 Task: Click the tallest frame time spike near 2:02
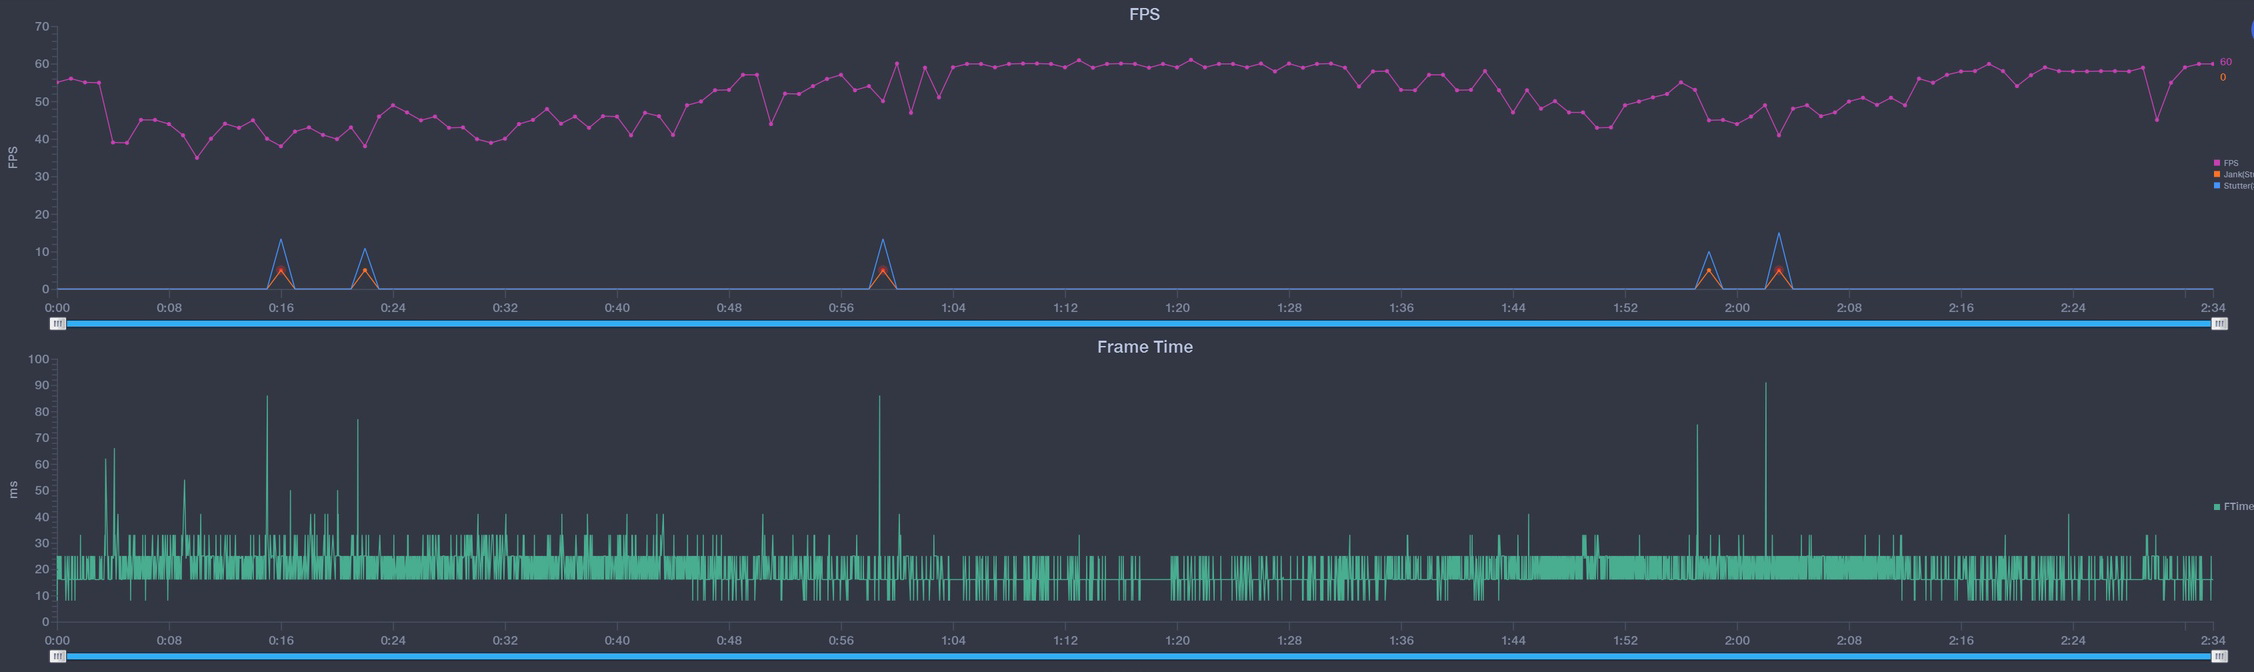[1766, 384]
